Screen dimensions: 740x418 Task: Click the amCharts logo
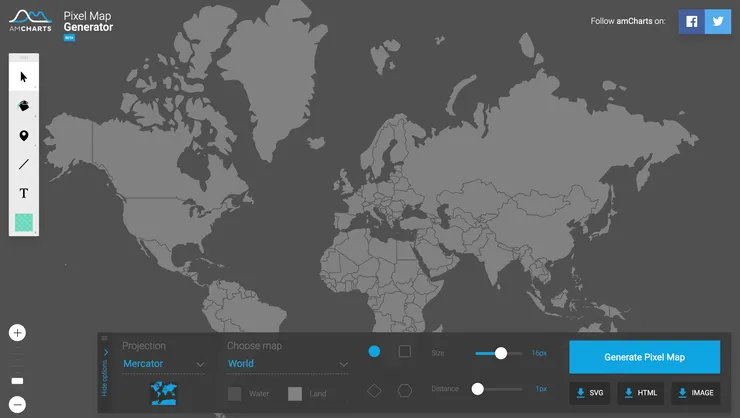click(x=30, y=22)
